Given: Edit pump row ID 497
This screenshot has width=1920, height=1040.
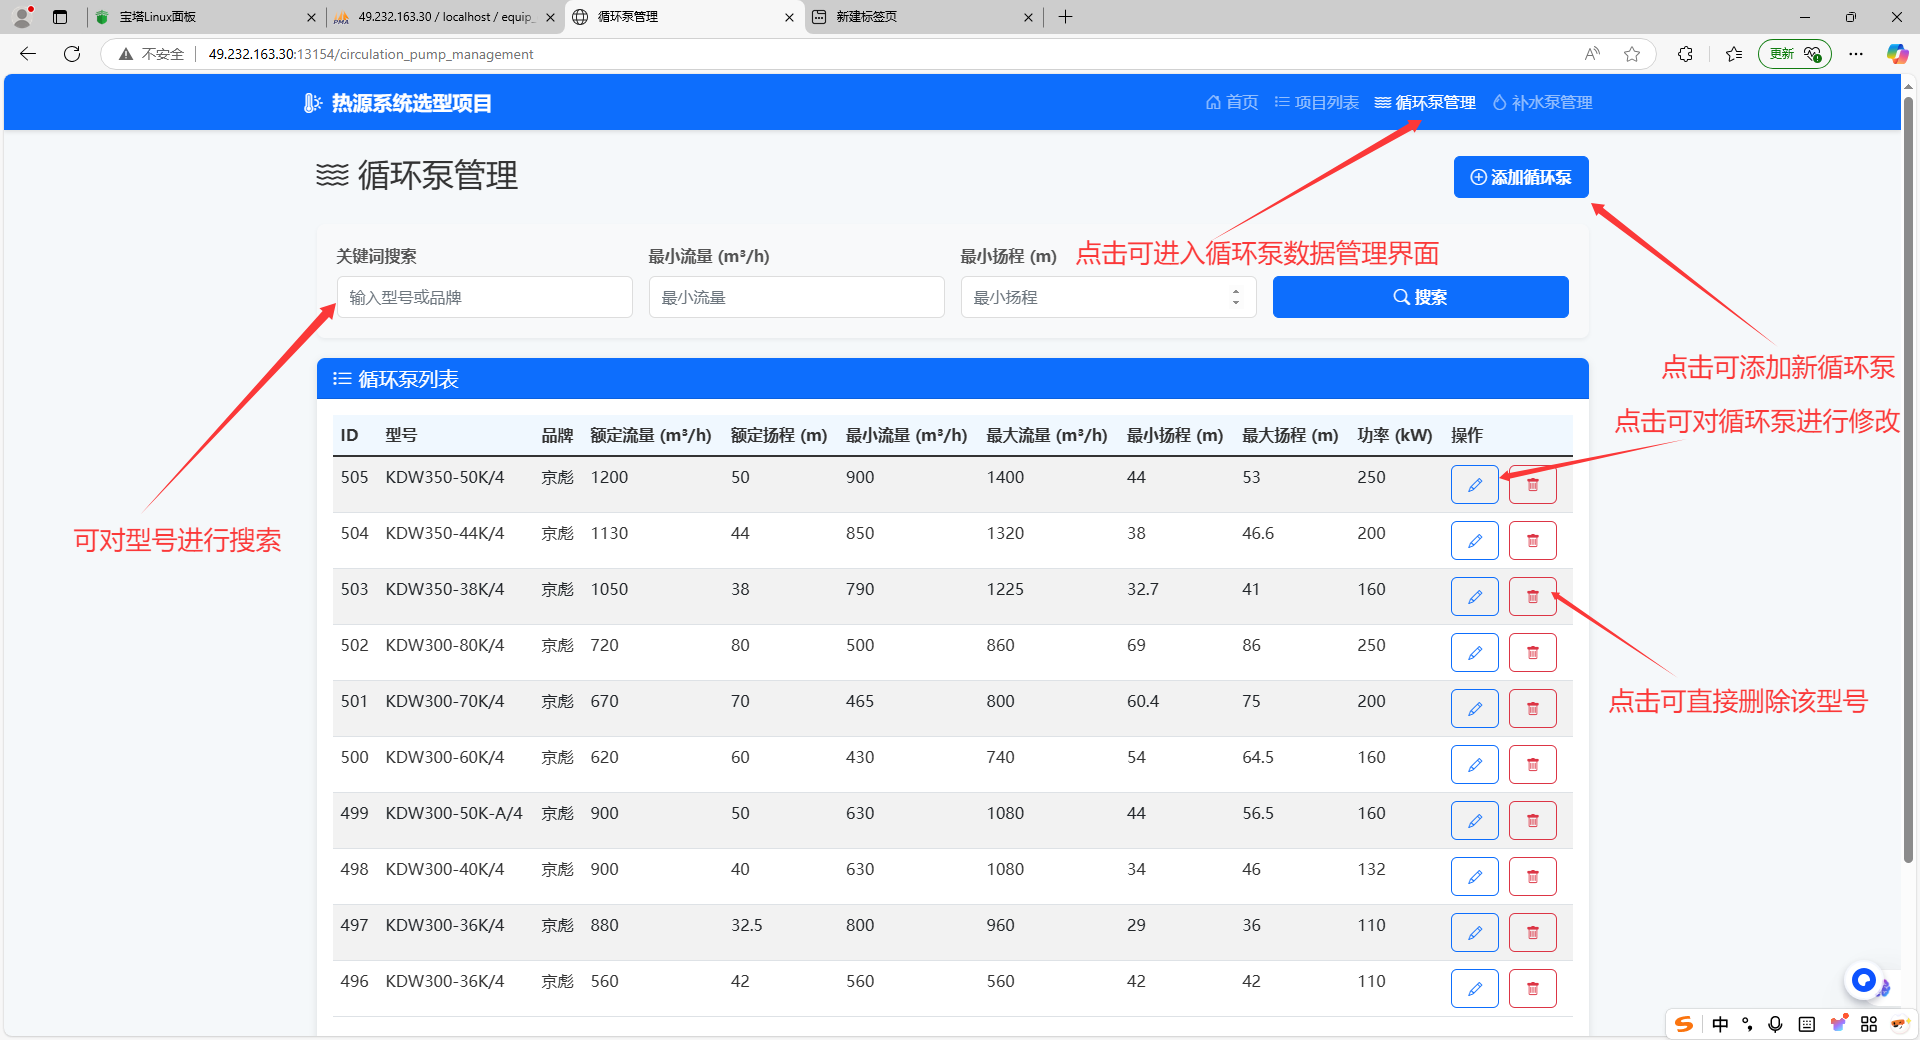Looking at the screenshot, I should pyautogui.click(x=1474, y=933).
